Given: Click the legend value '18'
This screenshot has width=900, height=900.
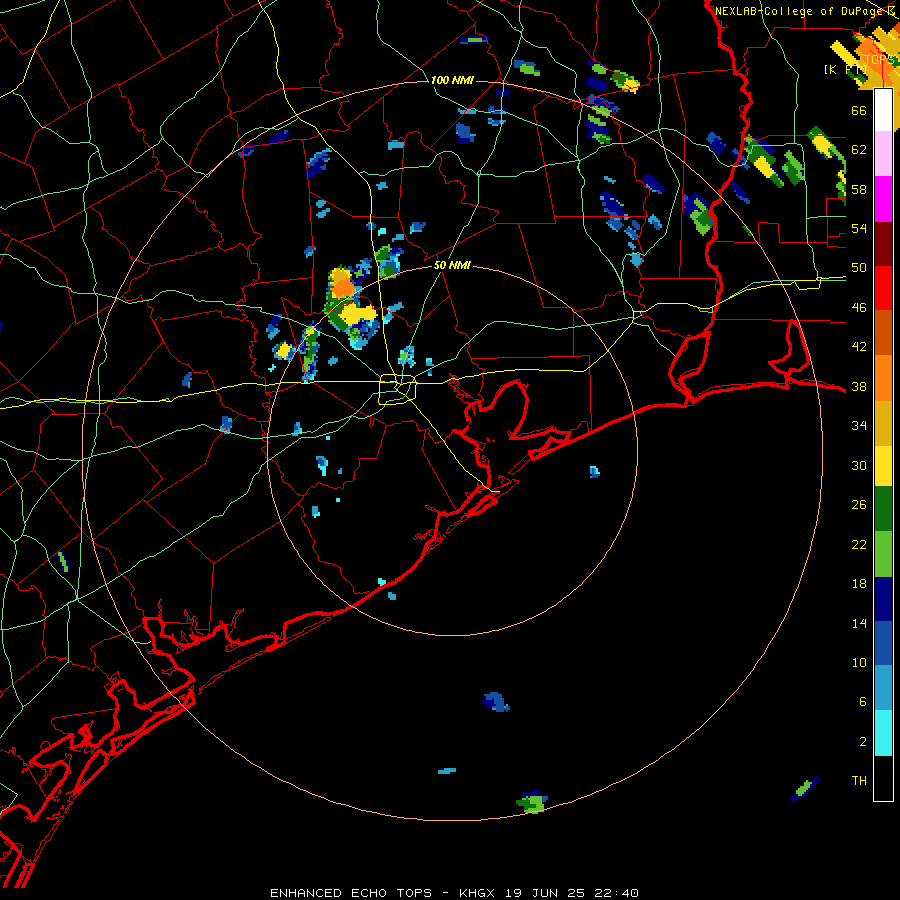Looking at the screenshot, I should pos(859,584).
